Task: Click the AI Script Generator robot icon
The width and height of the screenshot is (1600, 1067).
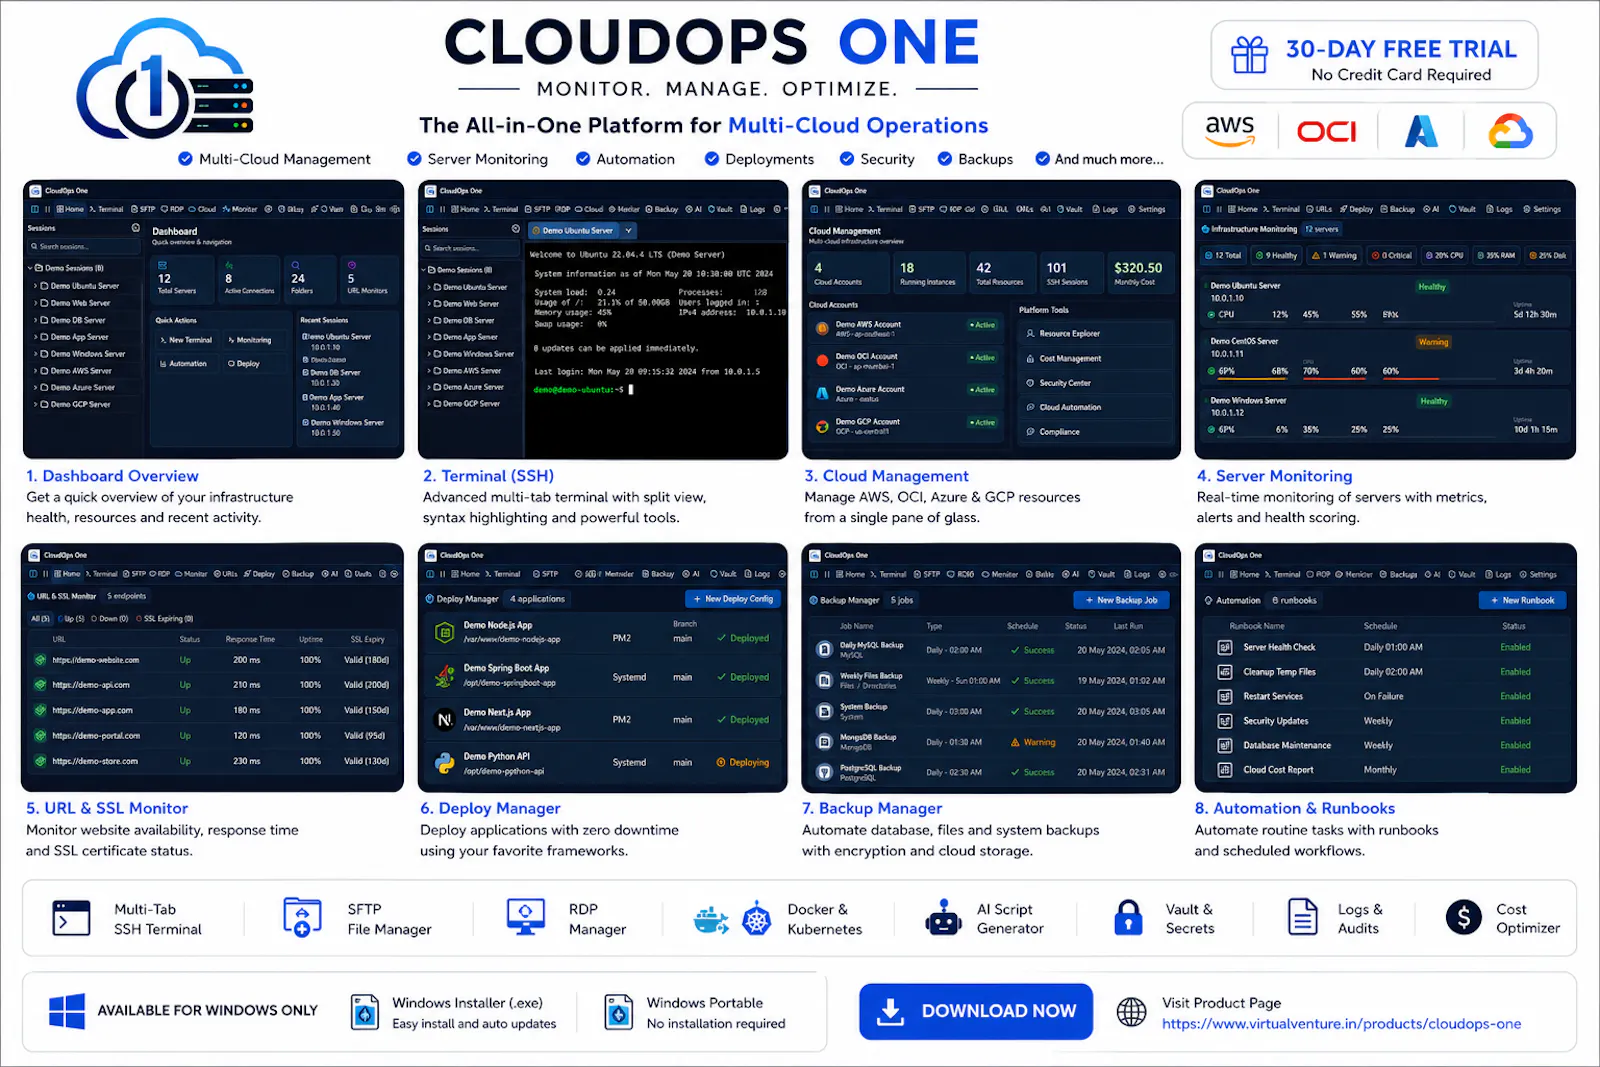Action: pyautogui.click(x=943, y=917)
